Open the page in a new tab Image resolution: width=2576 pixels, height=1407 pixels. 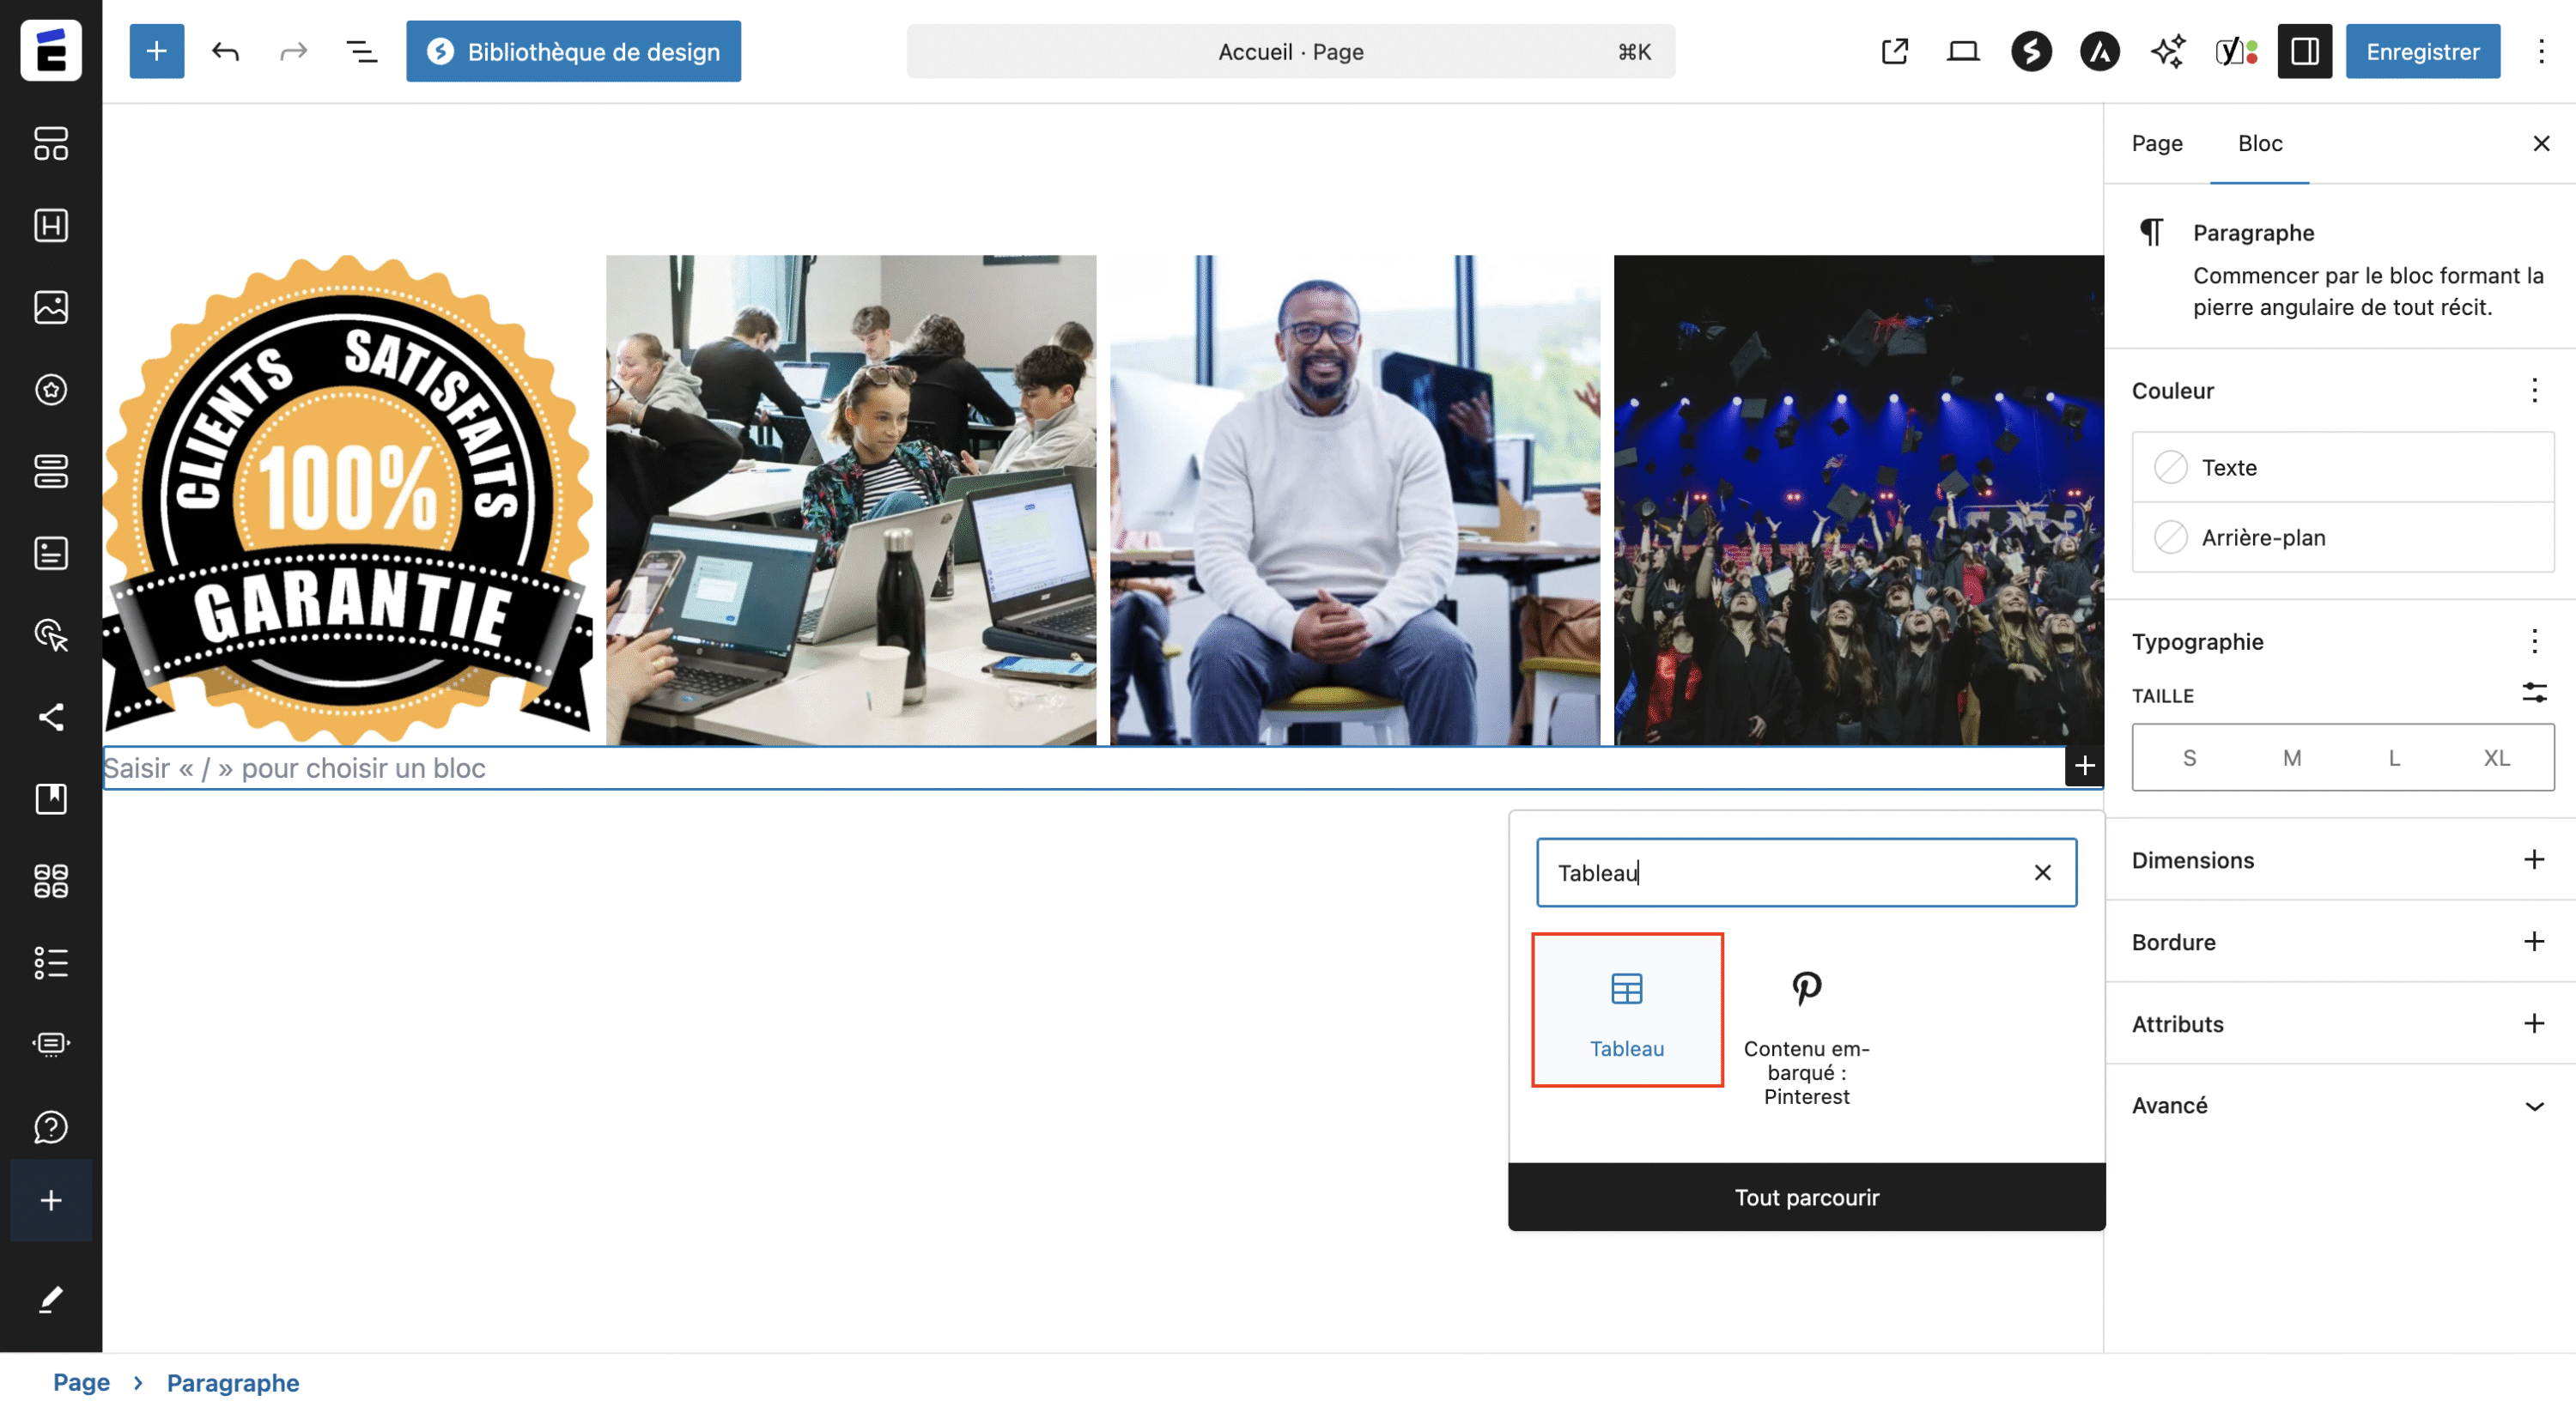(x=1894, y=51)
